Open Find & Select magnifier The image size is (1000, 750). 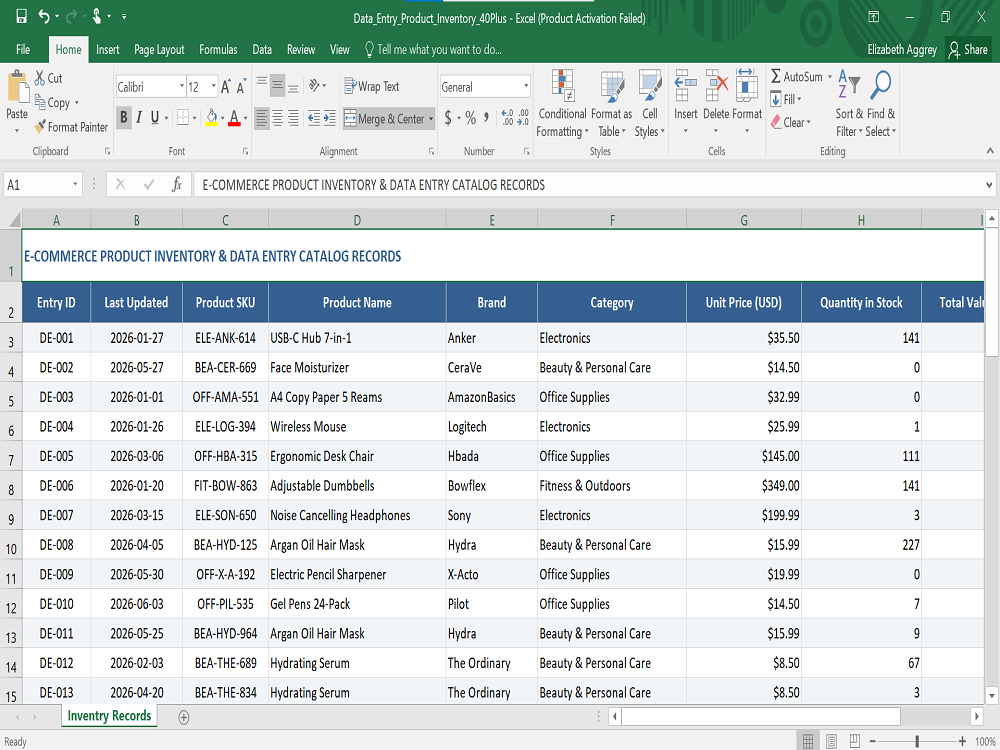[881, 85]
